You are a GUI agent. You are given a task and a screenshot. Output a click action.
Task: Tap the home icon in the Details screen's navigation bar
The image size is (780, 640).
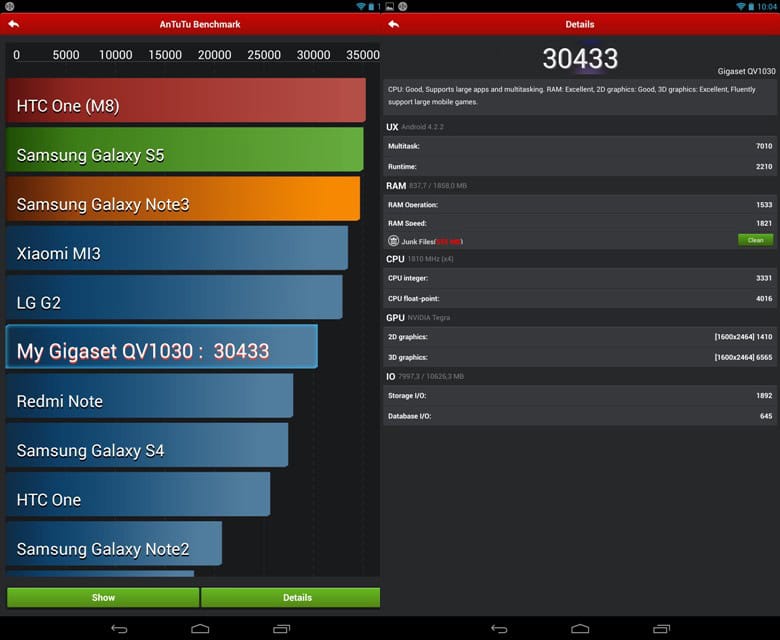click(x=580, y=629)
